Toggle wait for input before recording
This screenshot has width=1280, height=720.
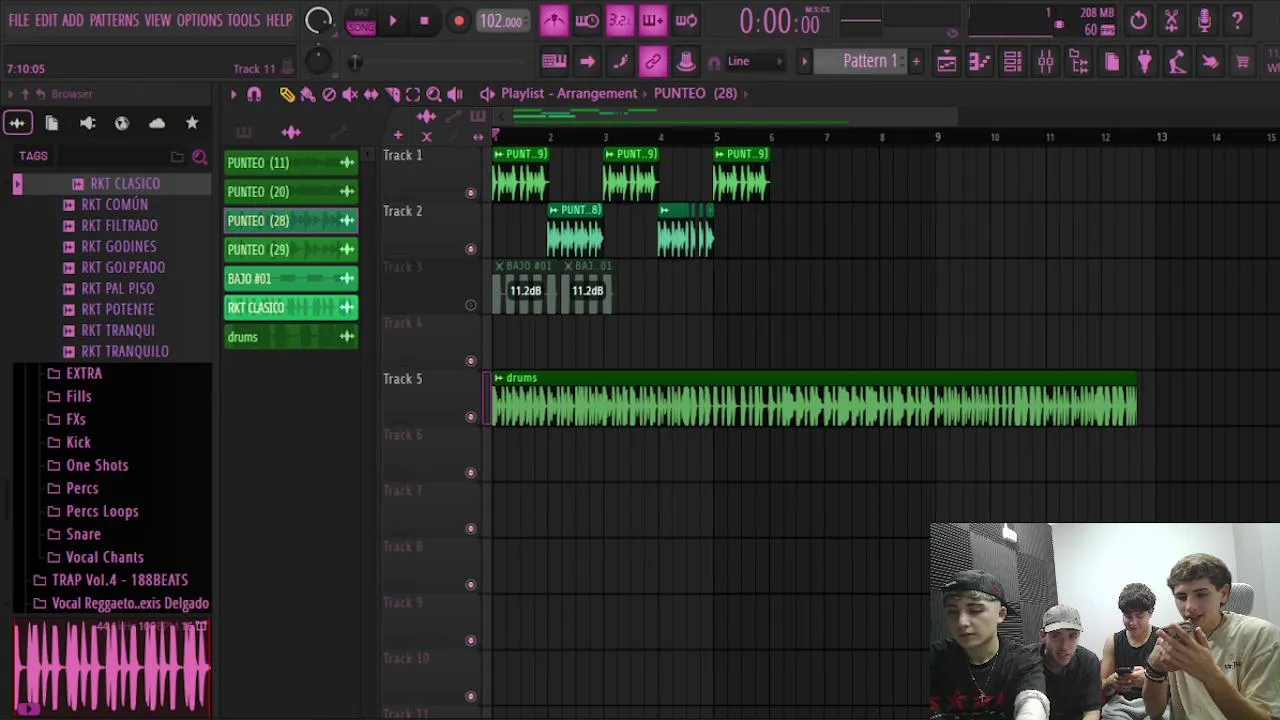pos(587,20)
